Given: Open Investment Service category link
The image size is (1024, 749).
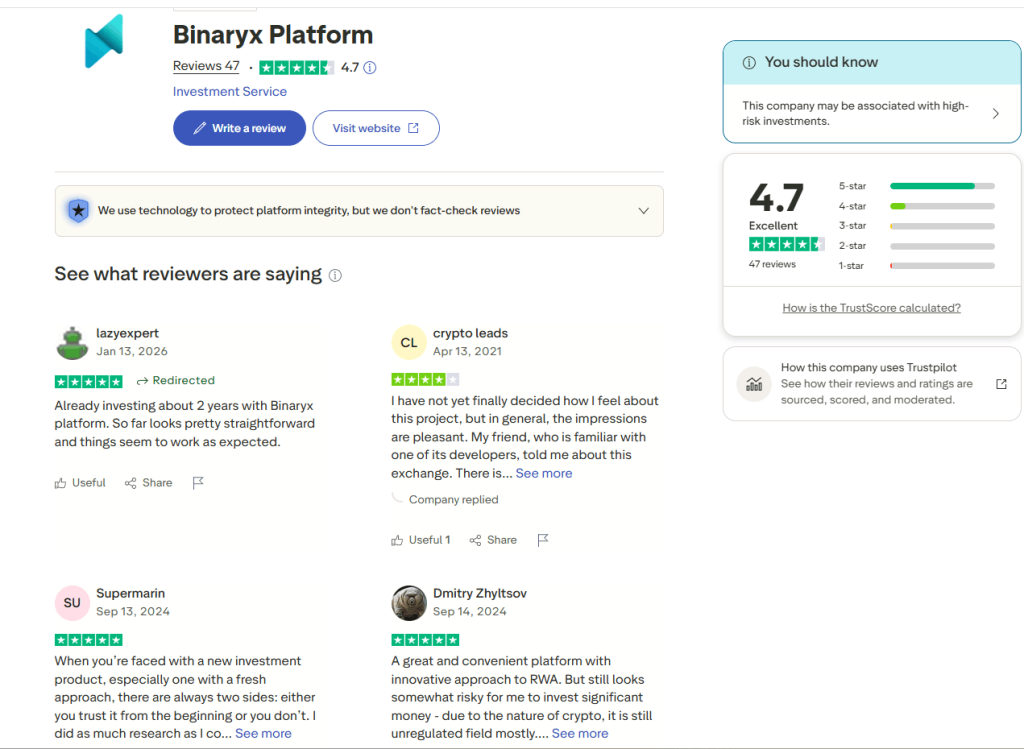Looking at the screenshot, I should tap(230, 91).
